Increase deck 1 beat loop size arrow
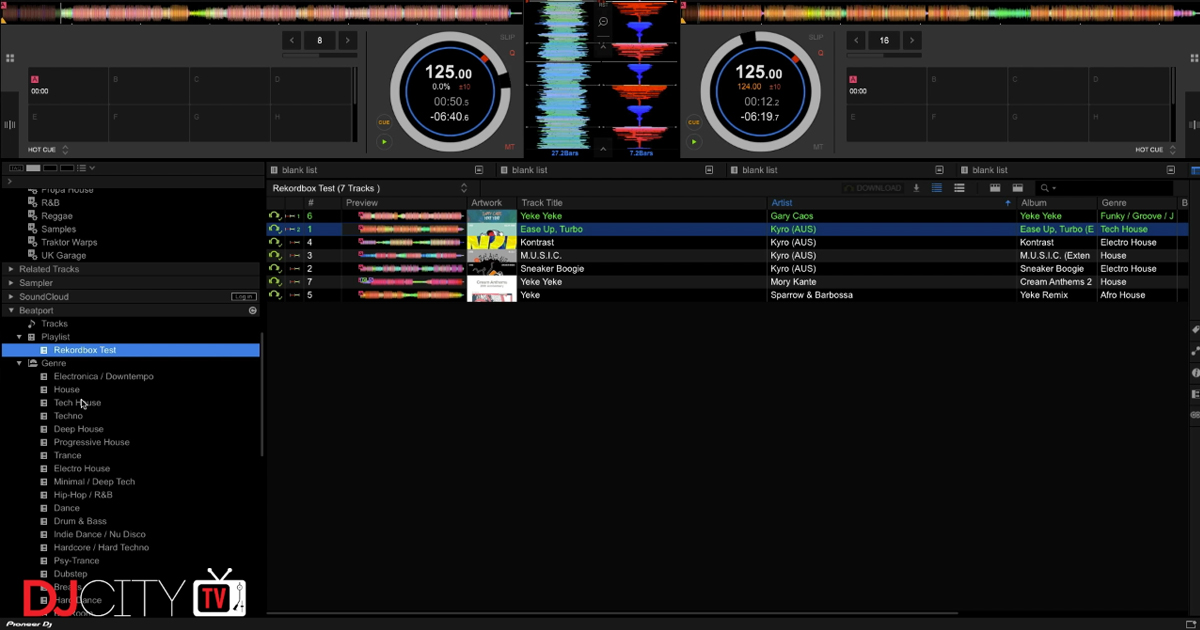1200x630 pixels. pos(347,41)
